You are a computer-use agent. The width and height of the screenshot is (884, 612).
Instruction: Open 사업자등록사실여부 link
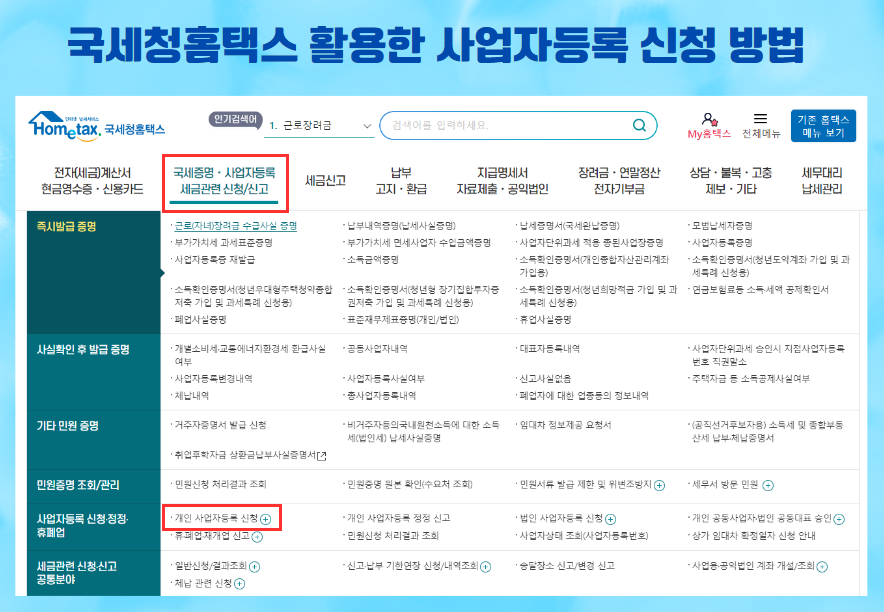coord(386,379)
